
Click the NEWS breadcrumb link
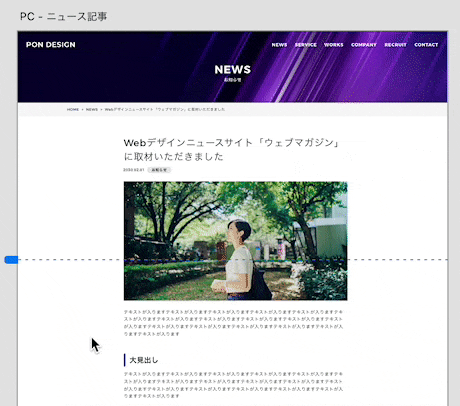click(92, 109)
